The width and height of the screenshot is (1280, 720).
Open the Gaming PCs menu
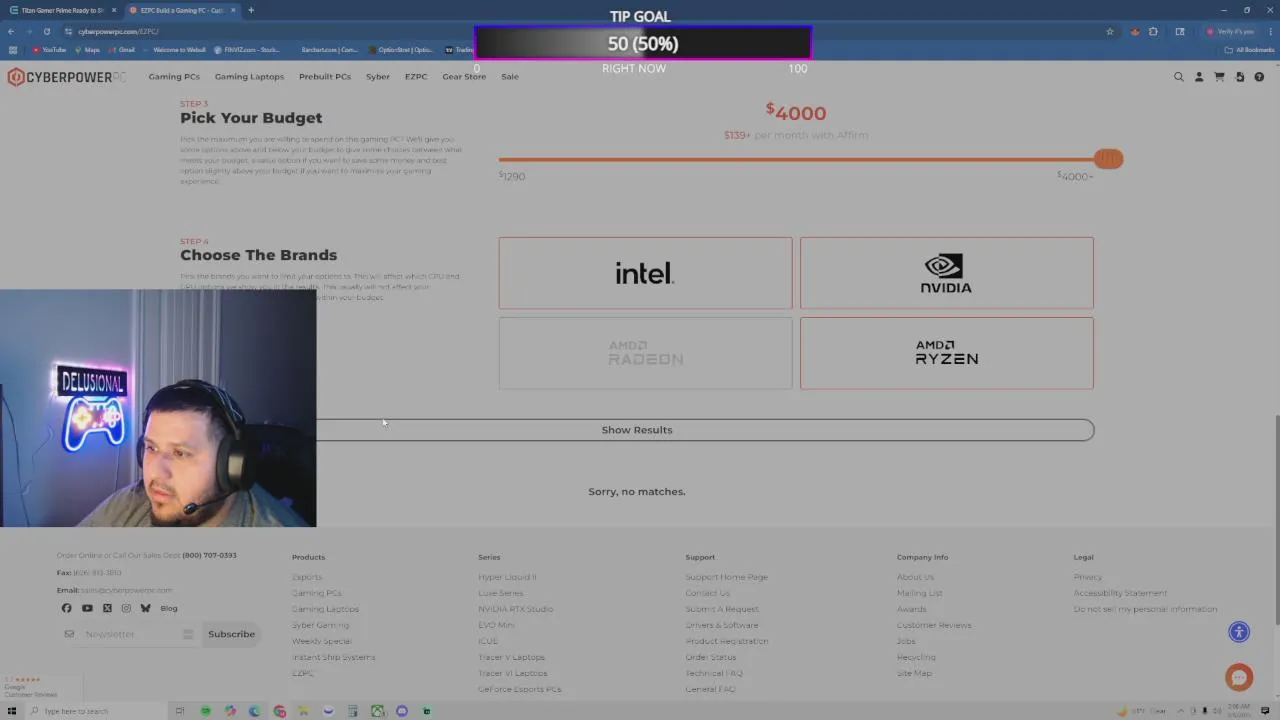pos(174,77)
